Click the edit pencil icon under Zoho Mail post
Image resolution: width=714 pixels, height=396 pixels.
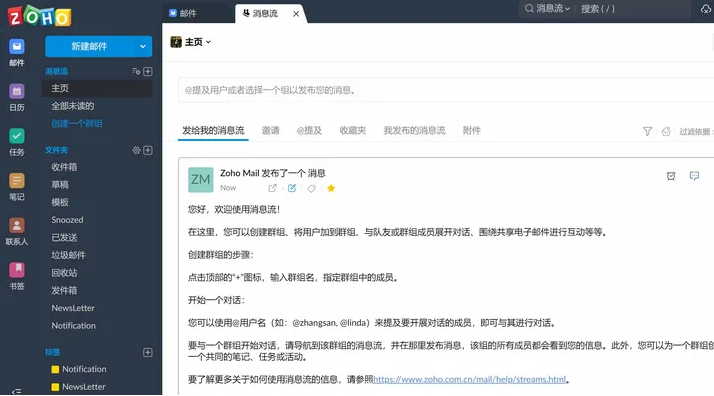(x=292, y=188)
